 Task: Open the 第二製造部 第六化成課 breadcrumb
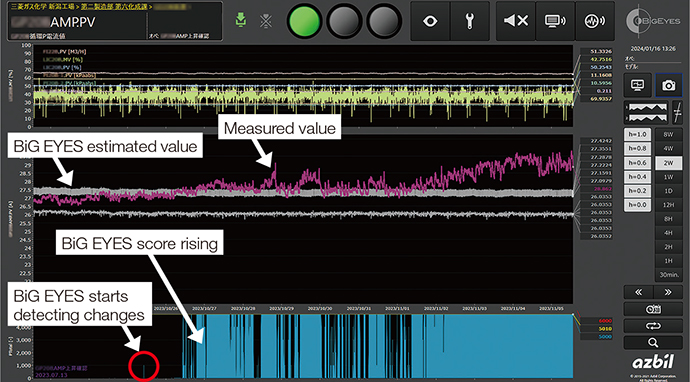(114, 7)
